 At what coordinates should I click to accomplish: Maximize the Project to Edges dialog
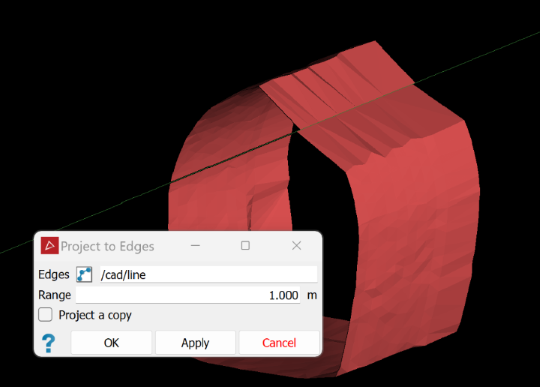[x=245, y=245]
